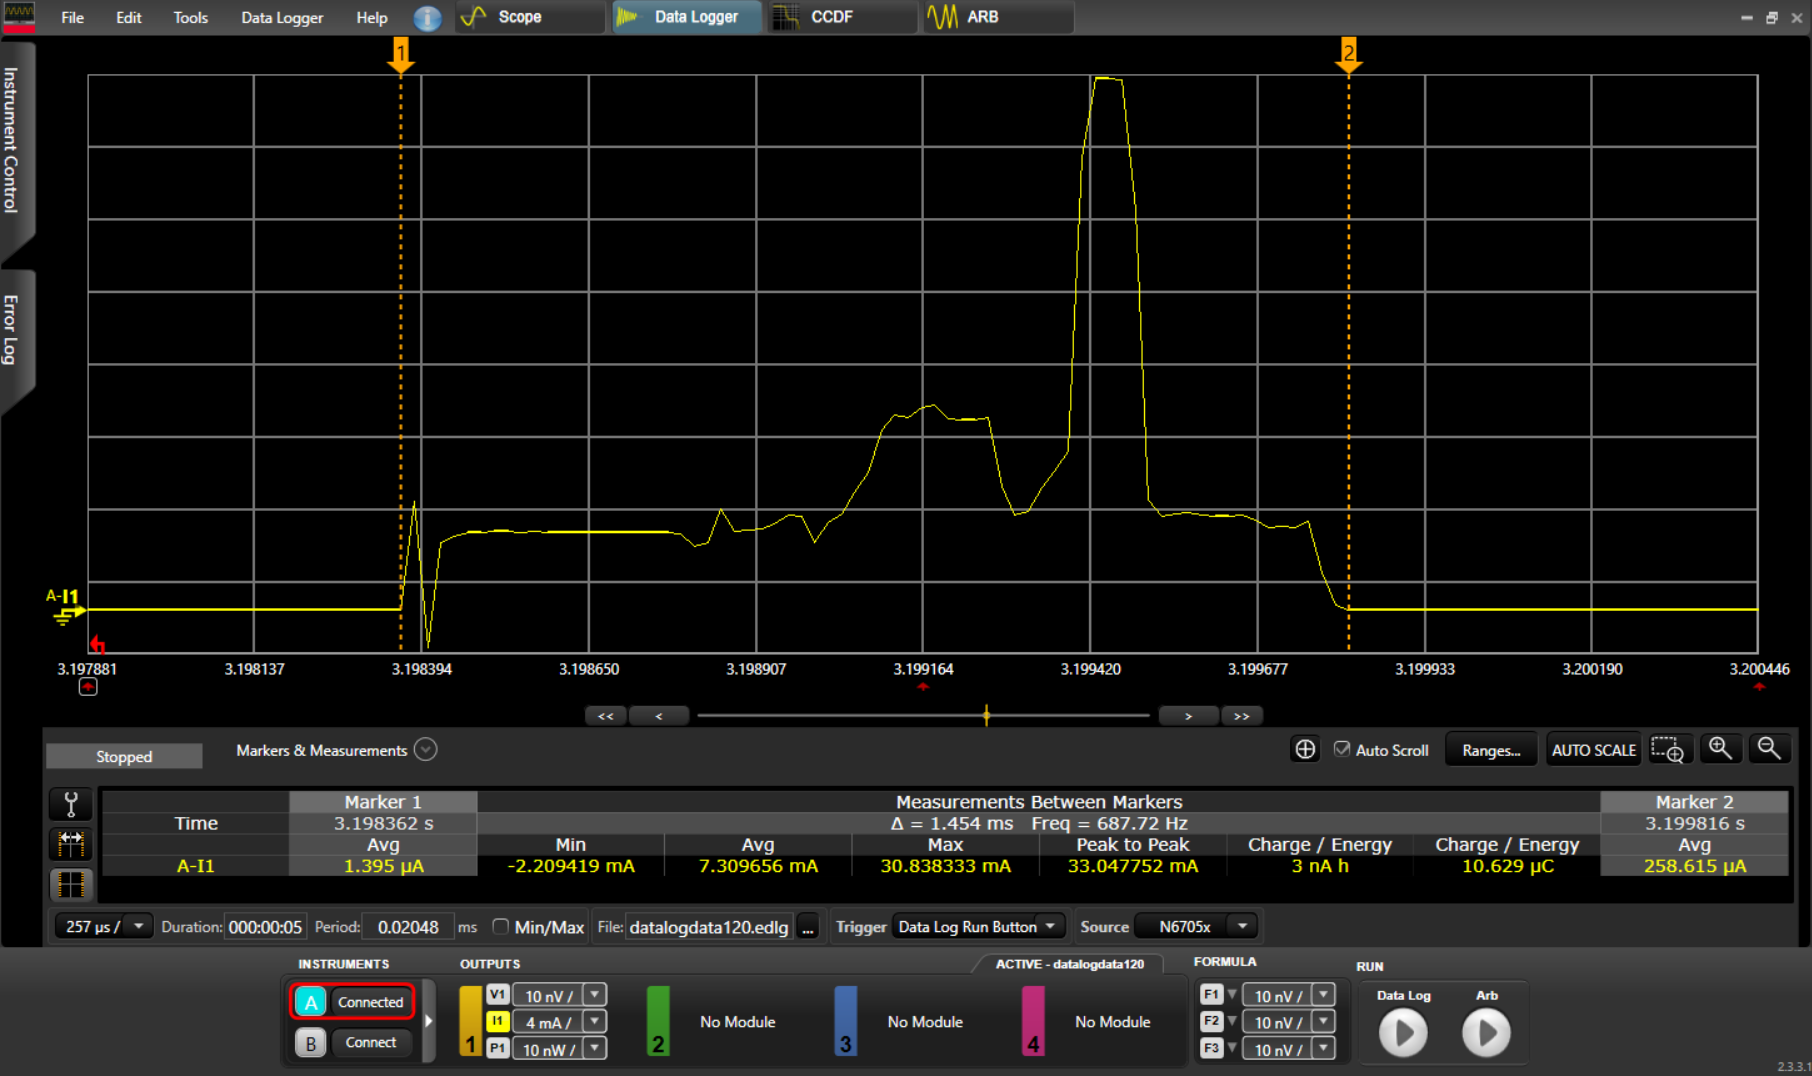Select the green output 2 channel block

point(658,1021)
